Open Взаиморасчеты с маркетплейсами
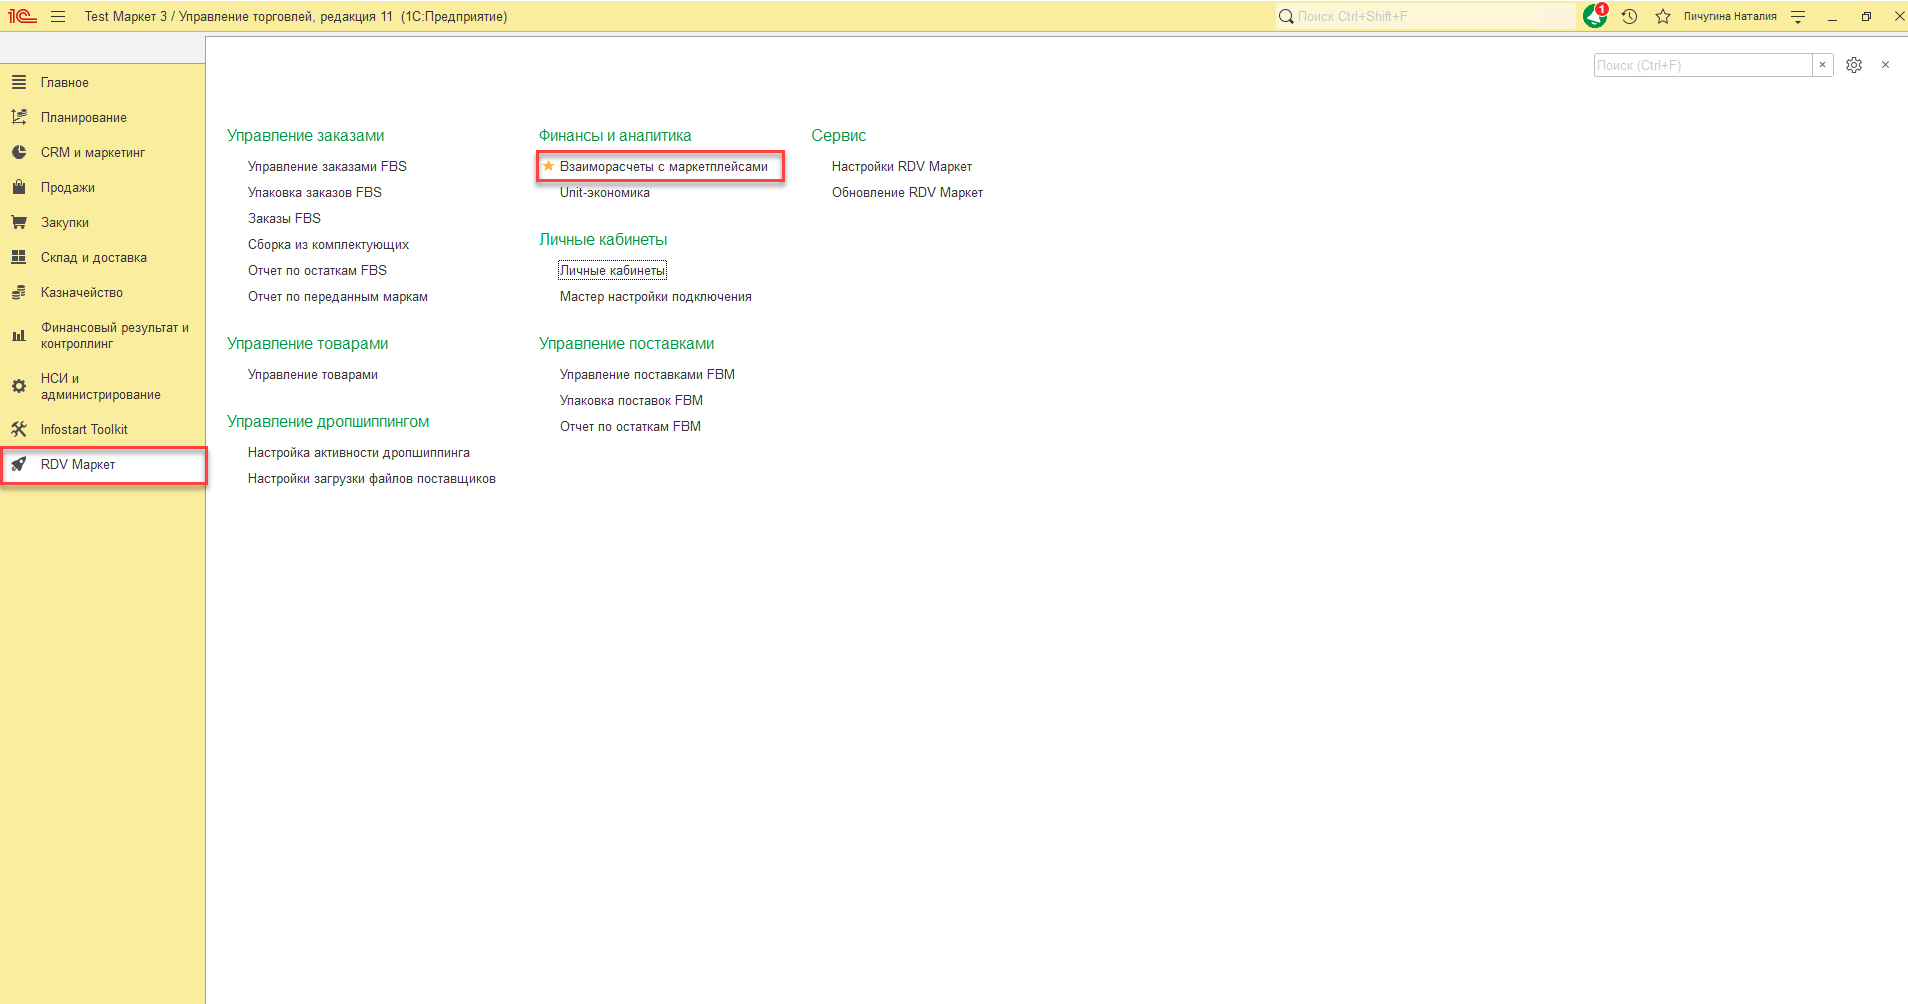The height and width of the screenshot is (1004, 1908). (664, 166)
